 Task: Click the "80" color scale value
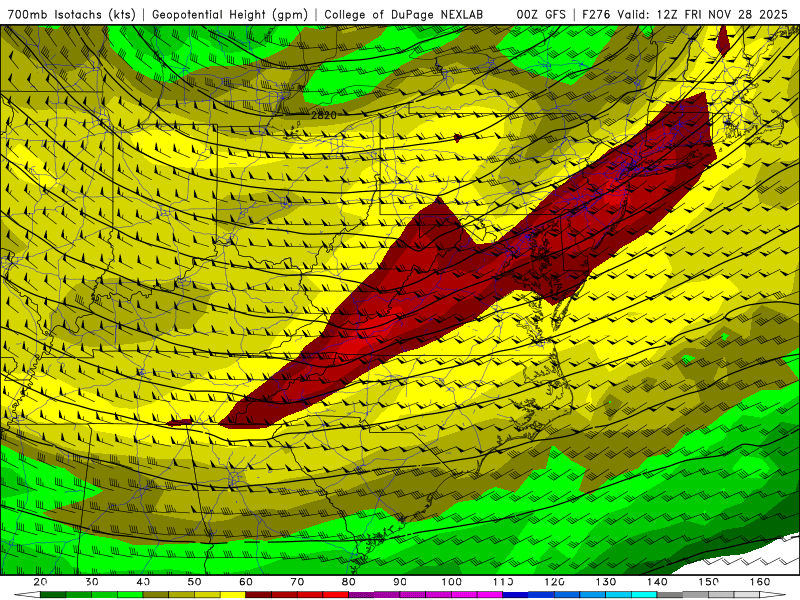click(349, 582)
